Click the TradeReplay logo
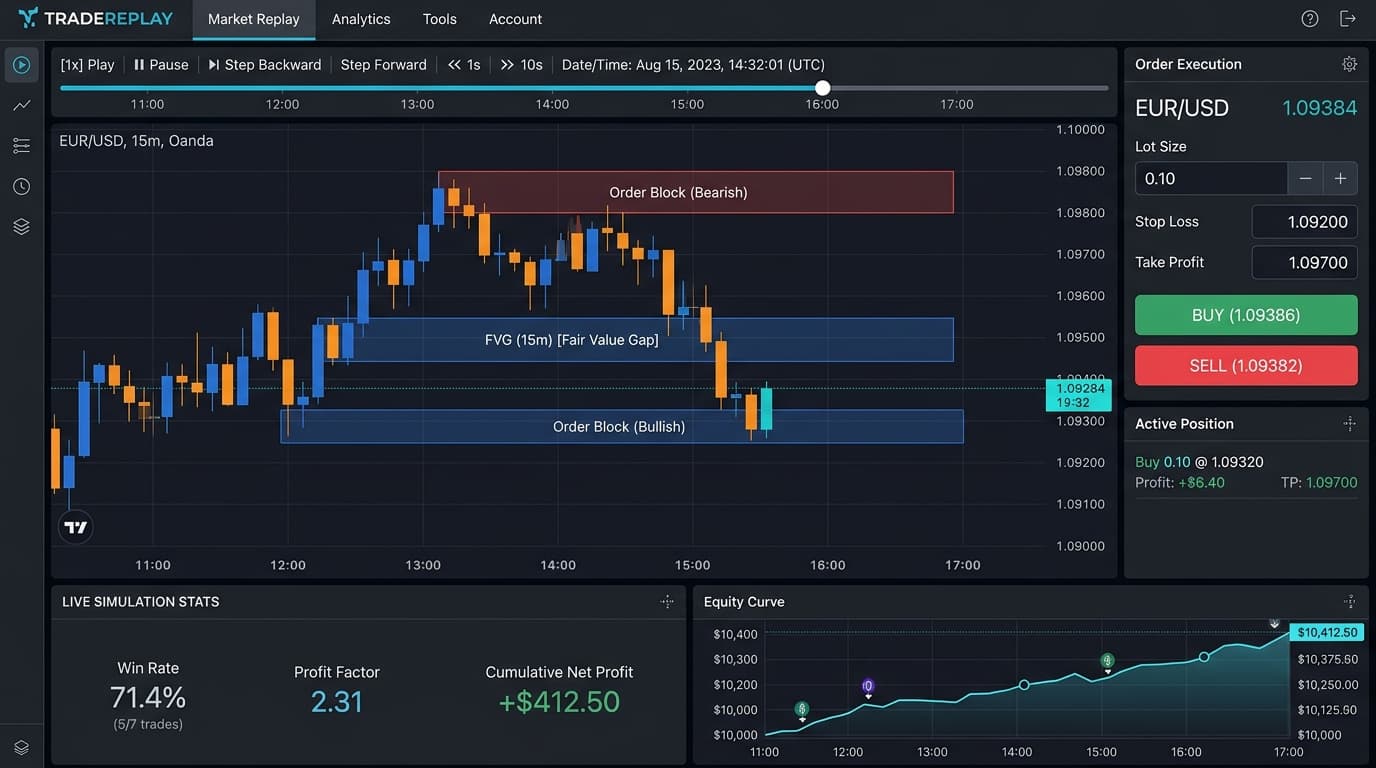 tap(95, 19)
